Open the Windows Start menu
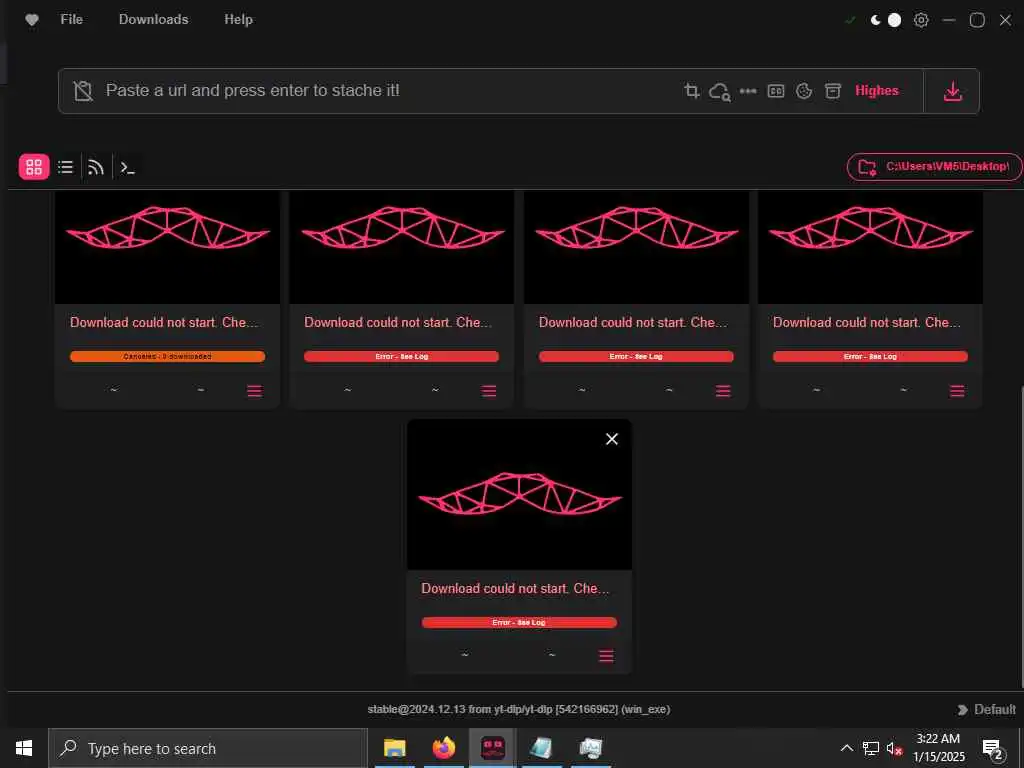 (24, 748)
